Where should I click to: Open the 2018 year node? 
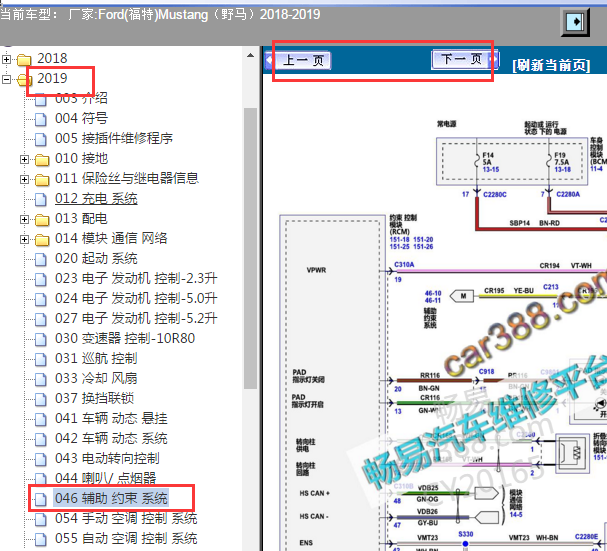click(52, 58)
